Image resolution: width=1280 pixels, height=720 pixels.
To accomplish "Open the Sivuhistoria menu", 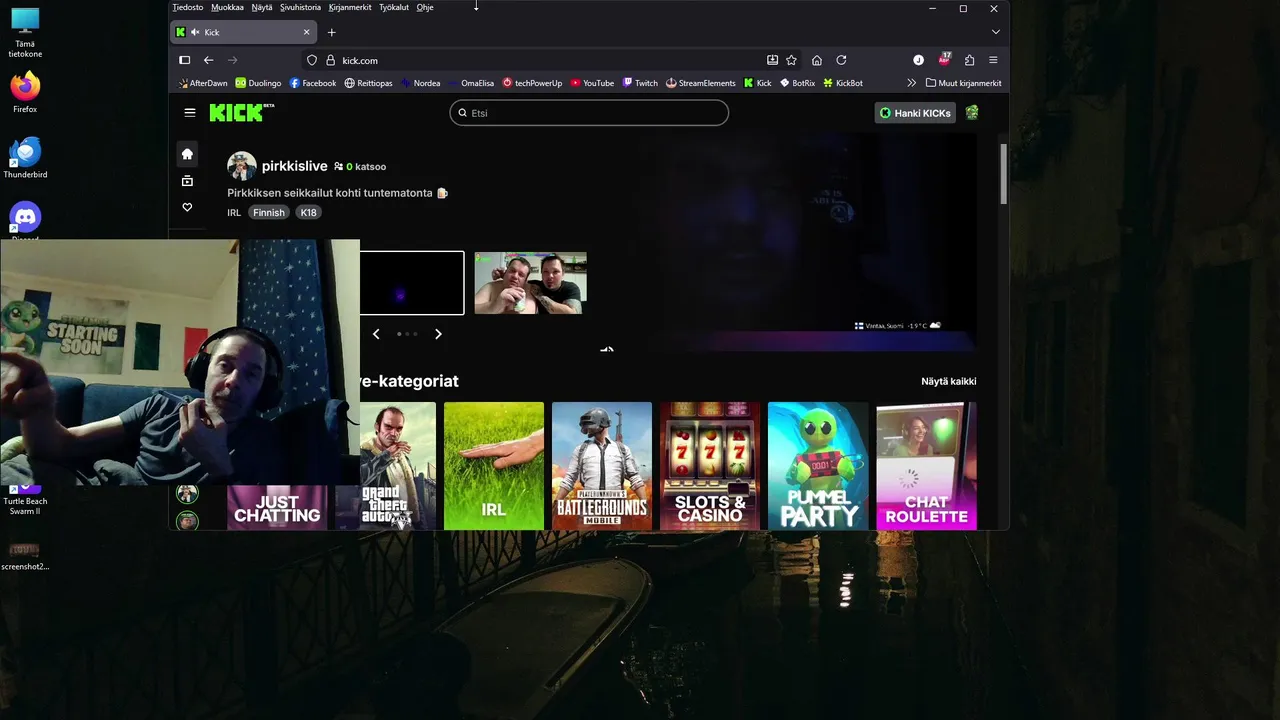I will [300, 7].
